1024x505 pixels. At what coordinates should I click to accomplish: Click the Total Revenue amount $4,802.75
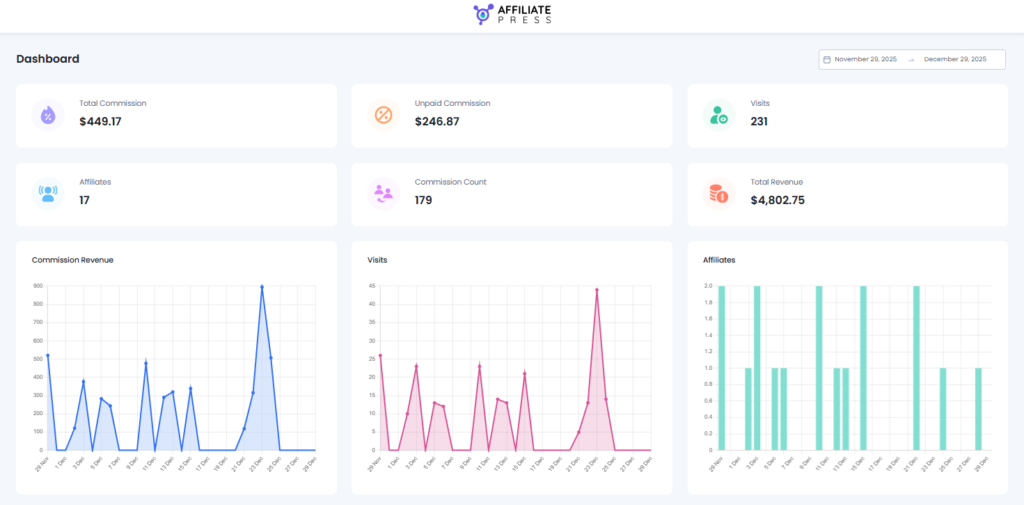777,200
